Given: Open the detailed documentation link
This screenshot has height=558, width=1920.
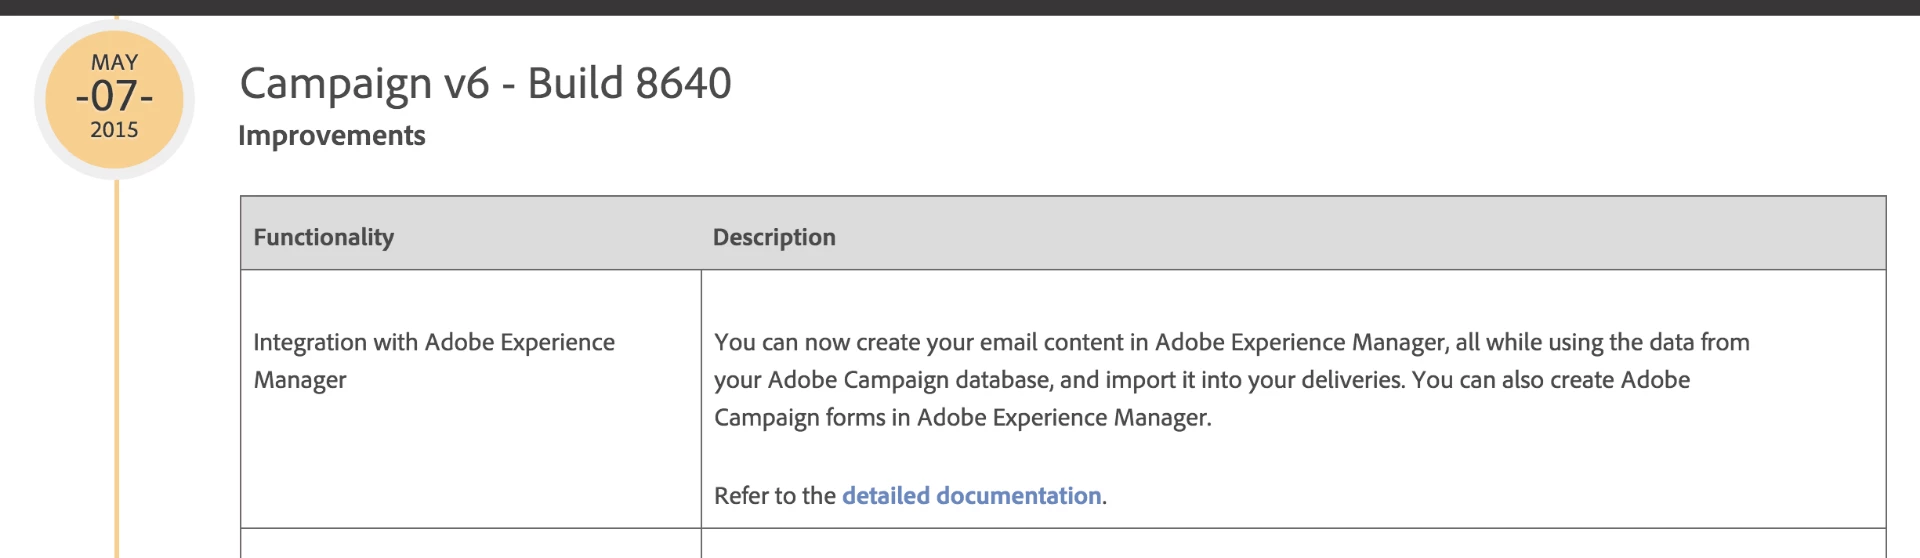Looking at the screenshot, I should point(971,496).
